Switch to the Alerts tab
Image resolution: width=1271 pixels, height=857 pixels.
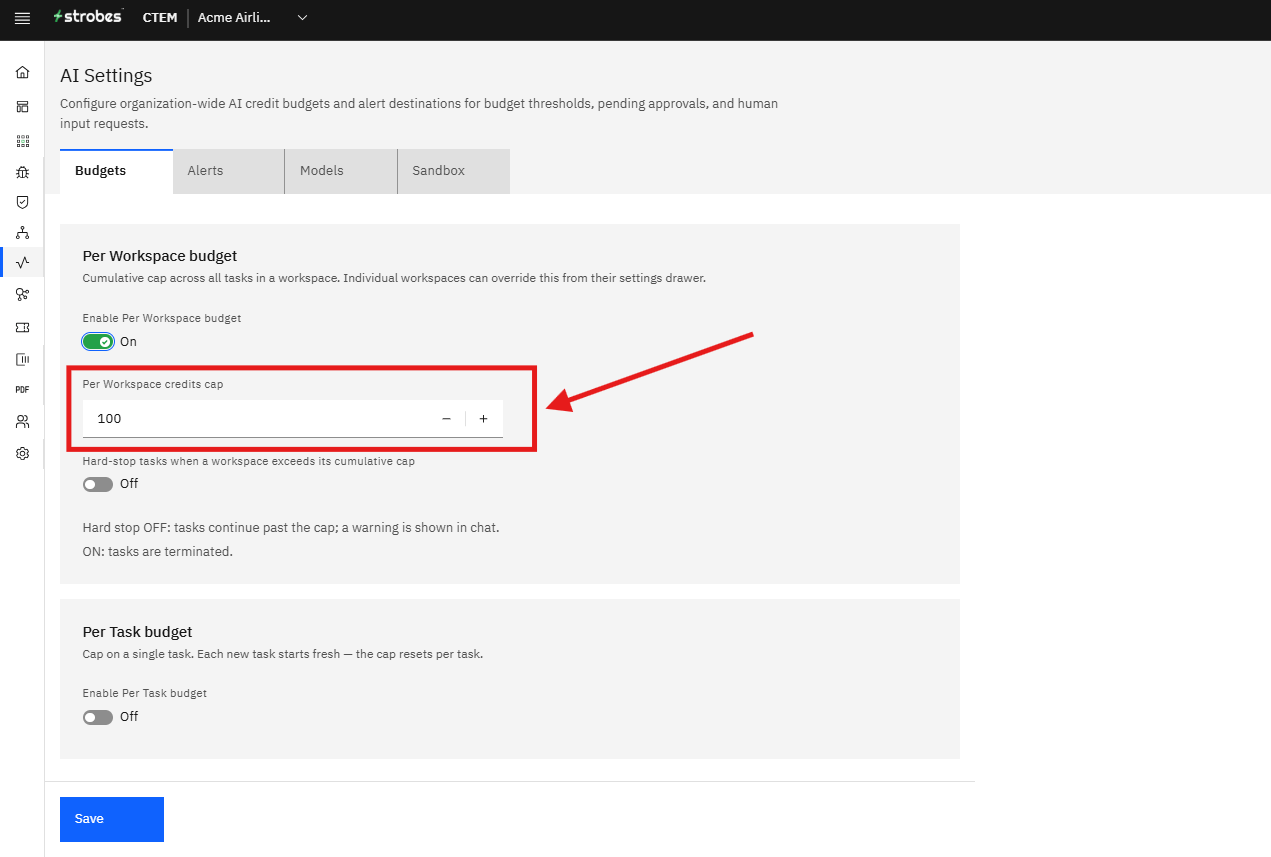click(x=228, y=171)
